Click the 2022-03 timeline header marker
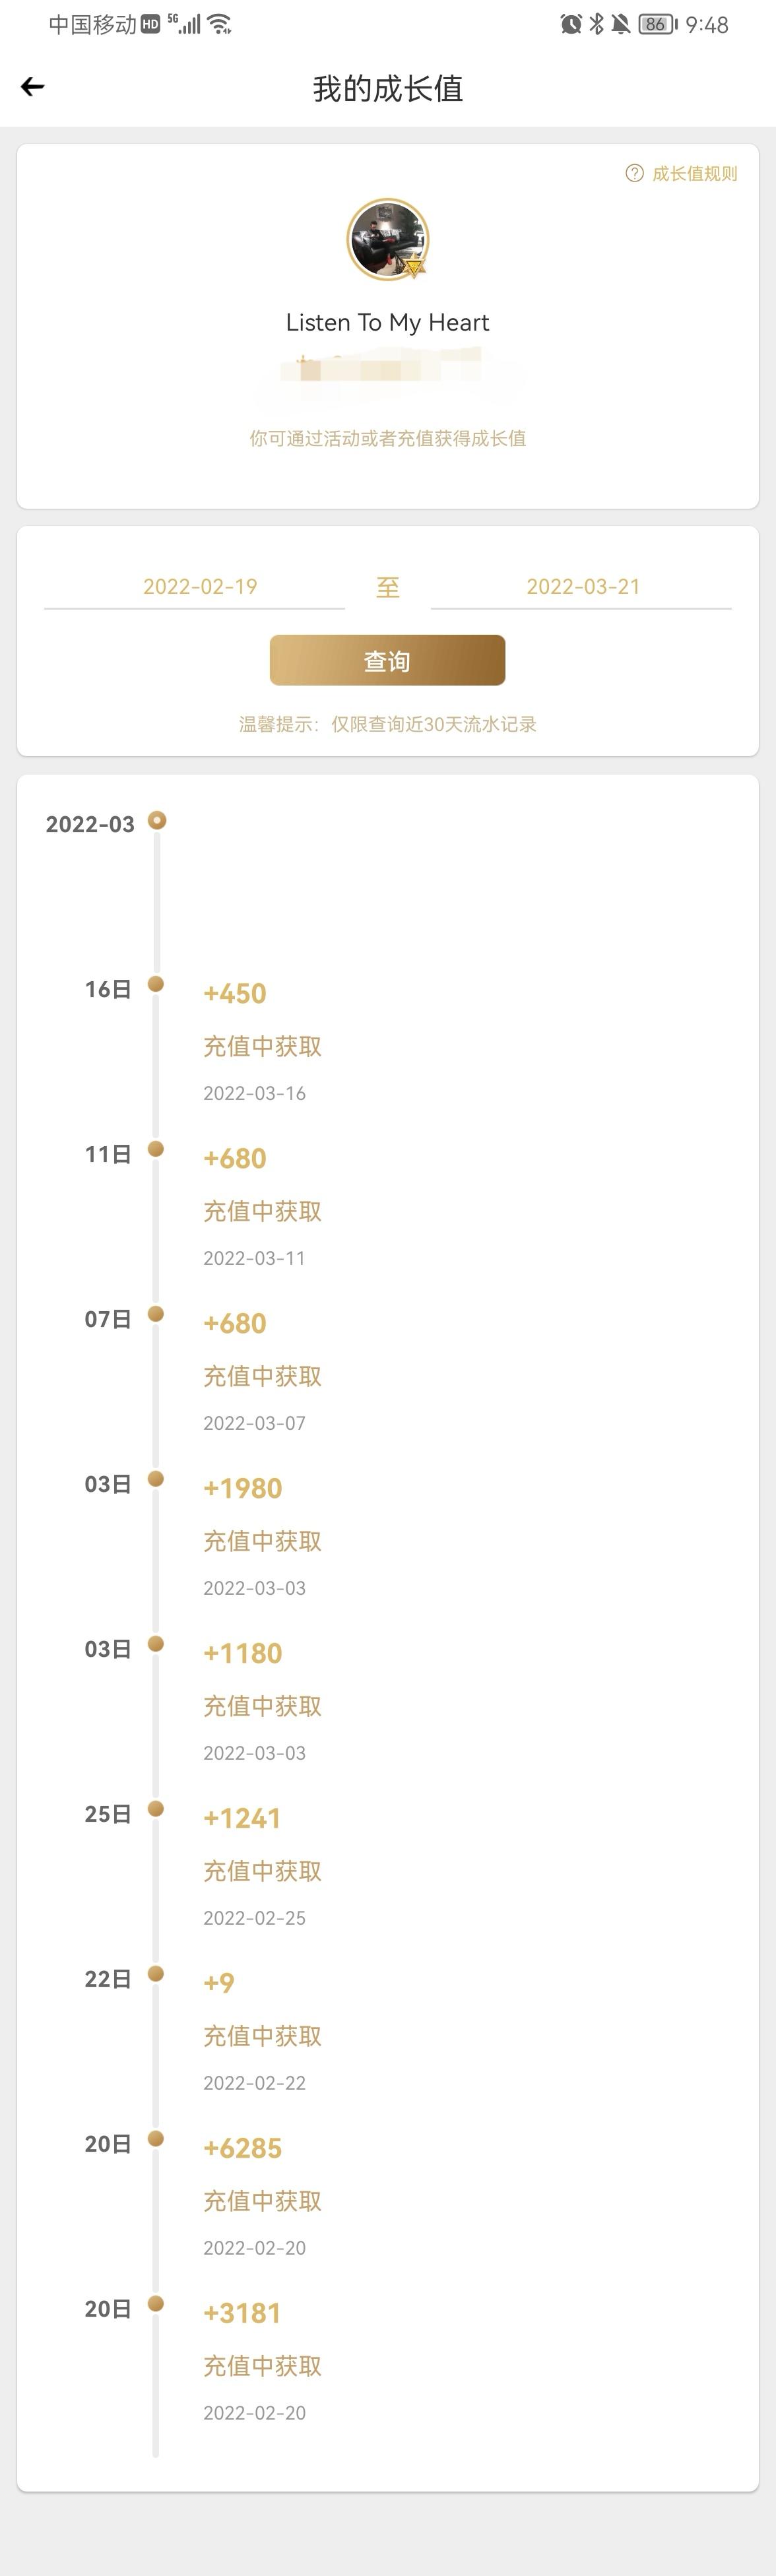776x2576 pixels. [157, 821]
